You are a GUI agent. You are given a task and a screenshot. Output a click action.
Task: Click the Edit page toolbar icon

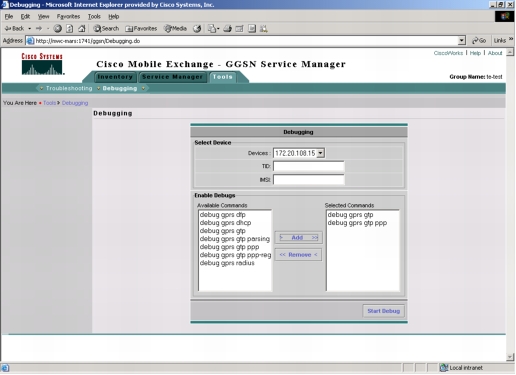pos(239,29)
